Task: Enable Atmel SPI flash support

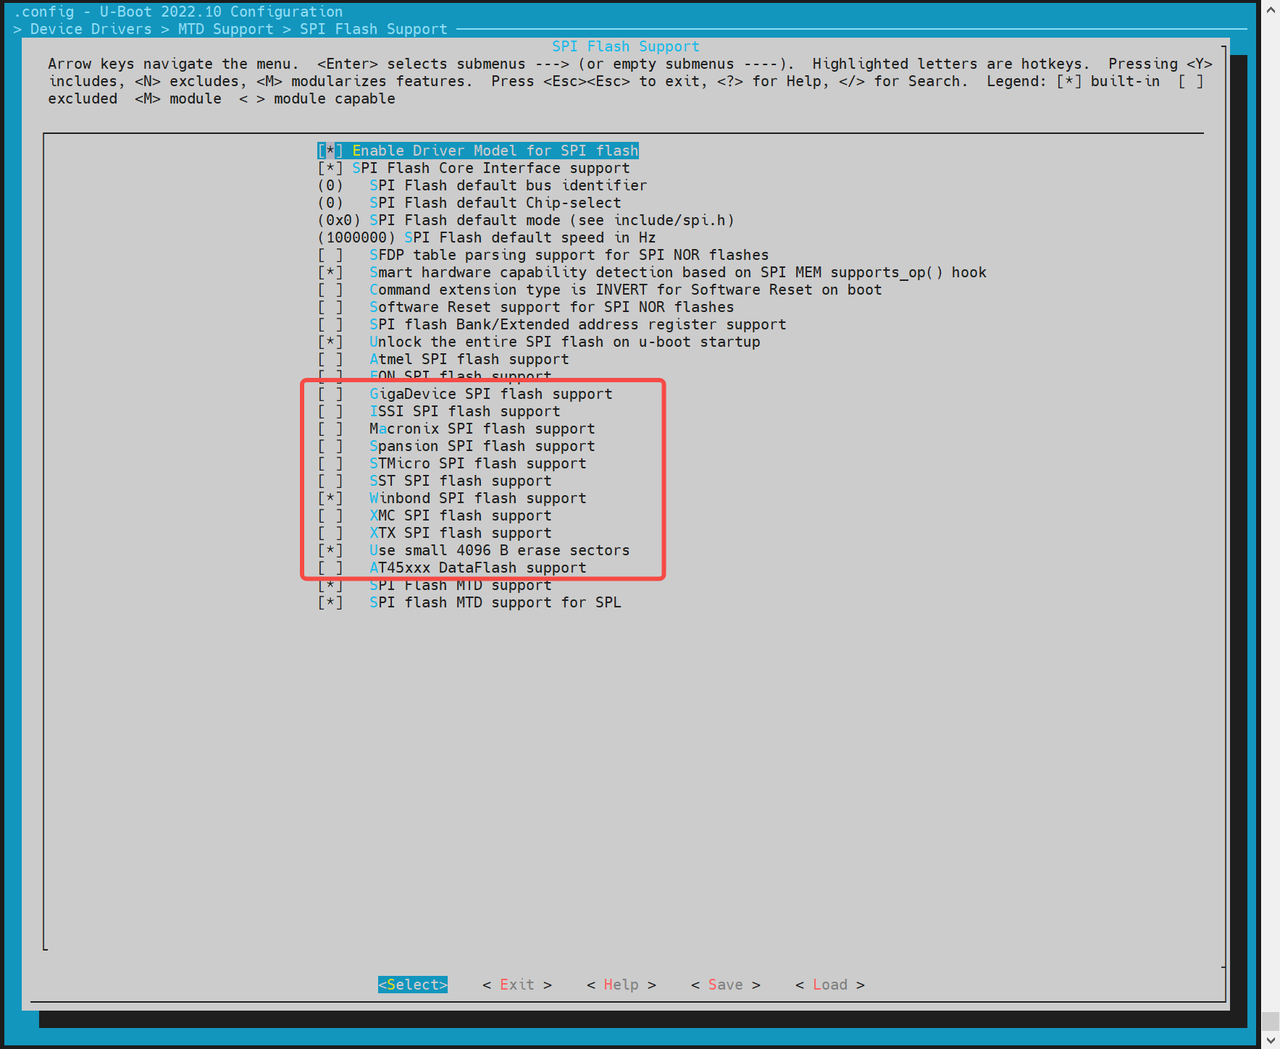Action: click(x=468, y=359)
